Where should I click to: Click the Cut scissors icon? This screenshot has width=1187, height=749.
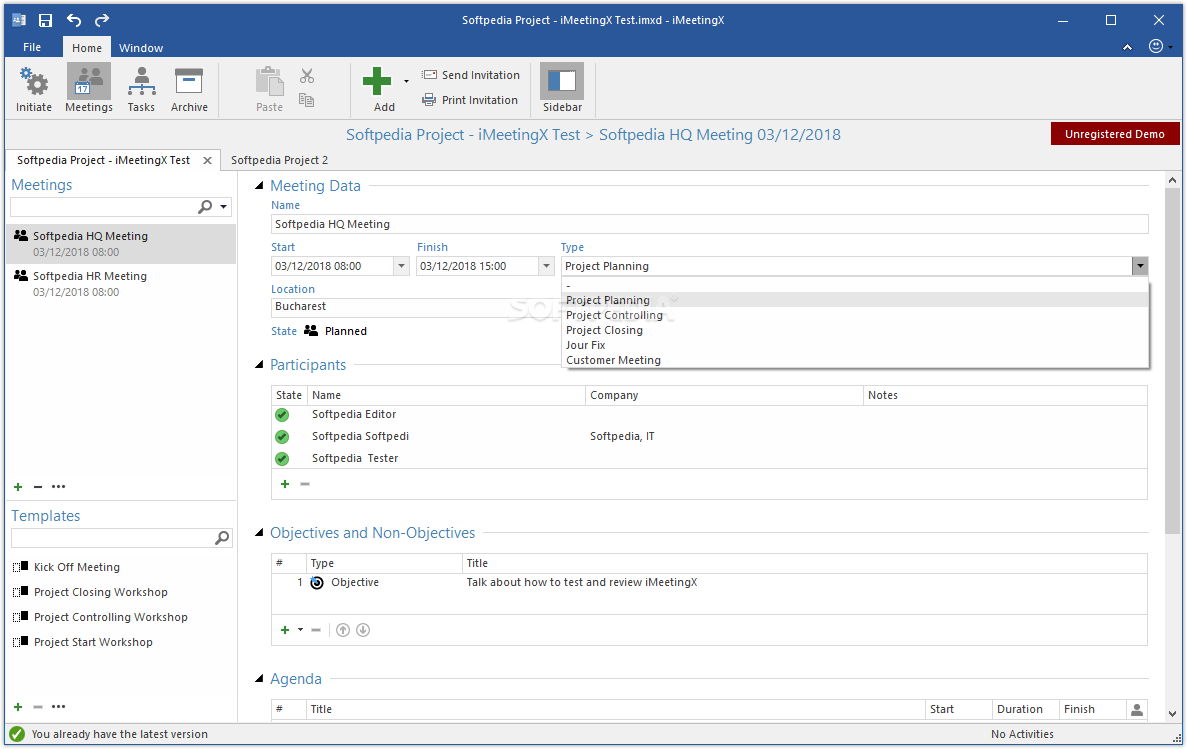click(307, 76)
